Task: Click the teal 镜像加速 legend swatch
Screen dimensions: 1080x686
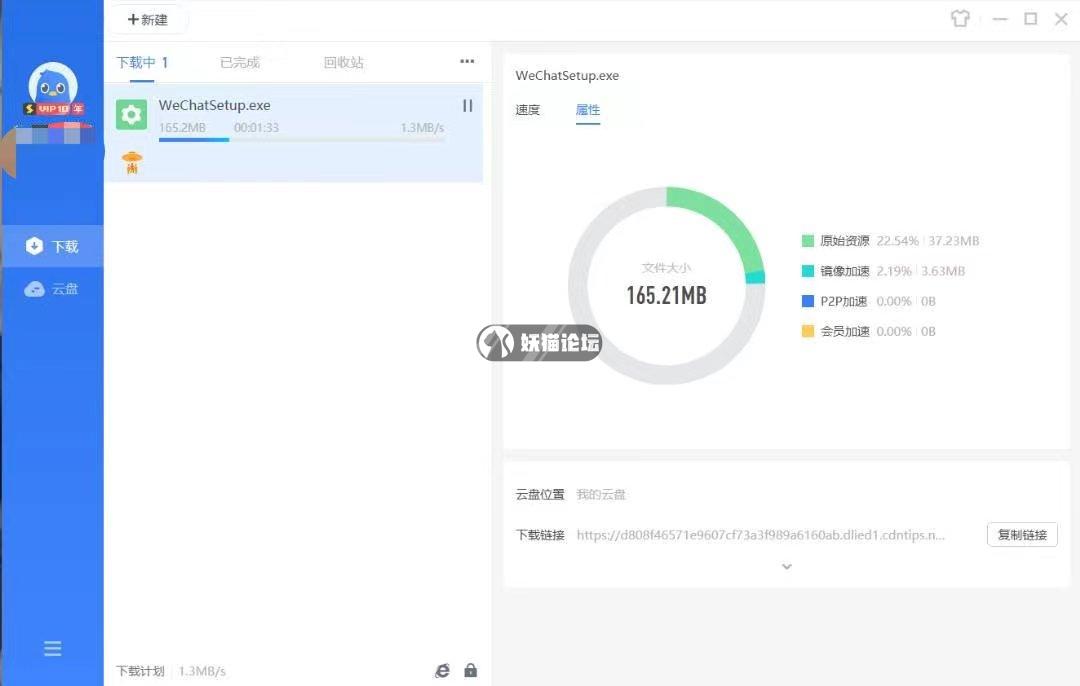Action: (x=808, y=271)
